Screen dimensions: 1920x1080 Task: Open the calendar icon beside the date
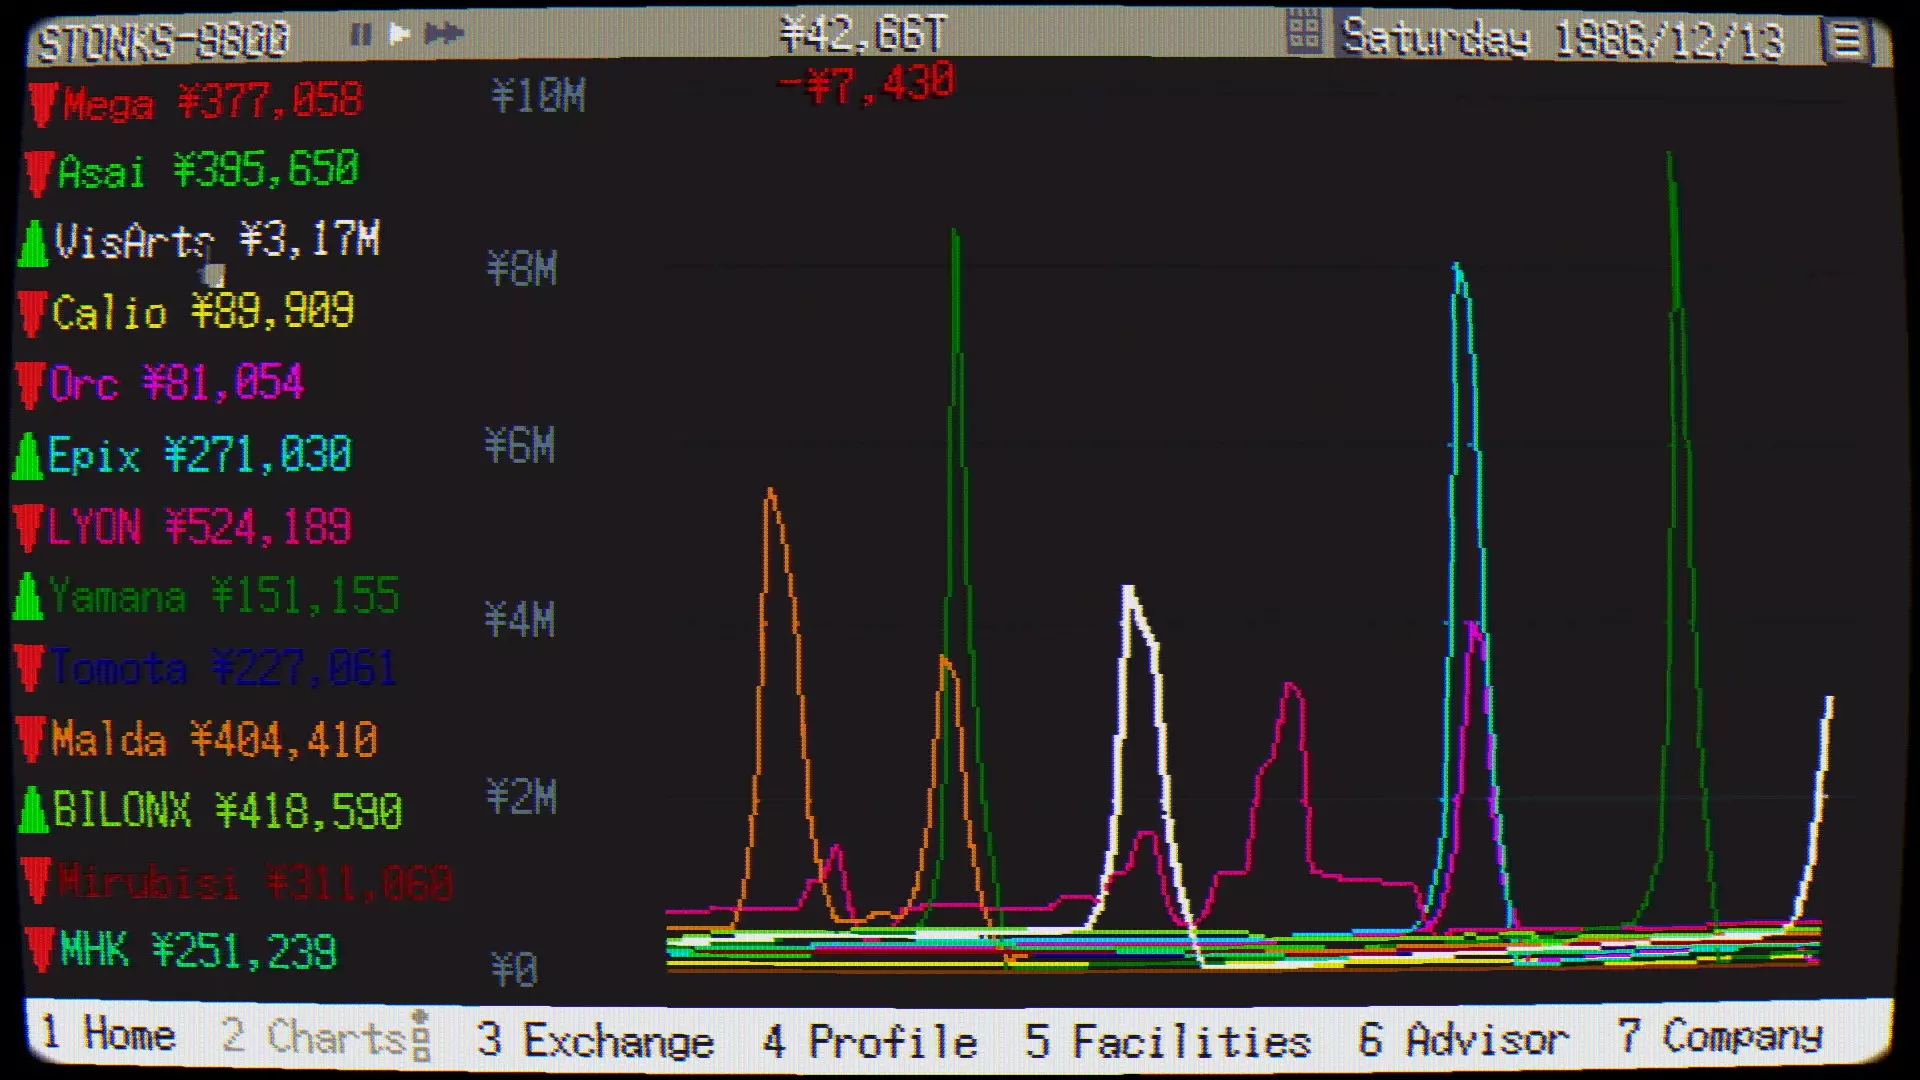[1304, 33]
